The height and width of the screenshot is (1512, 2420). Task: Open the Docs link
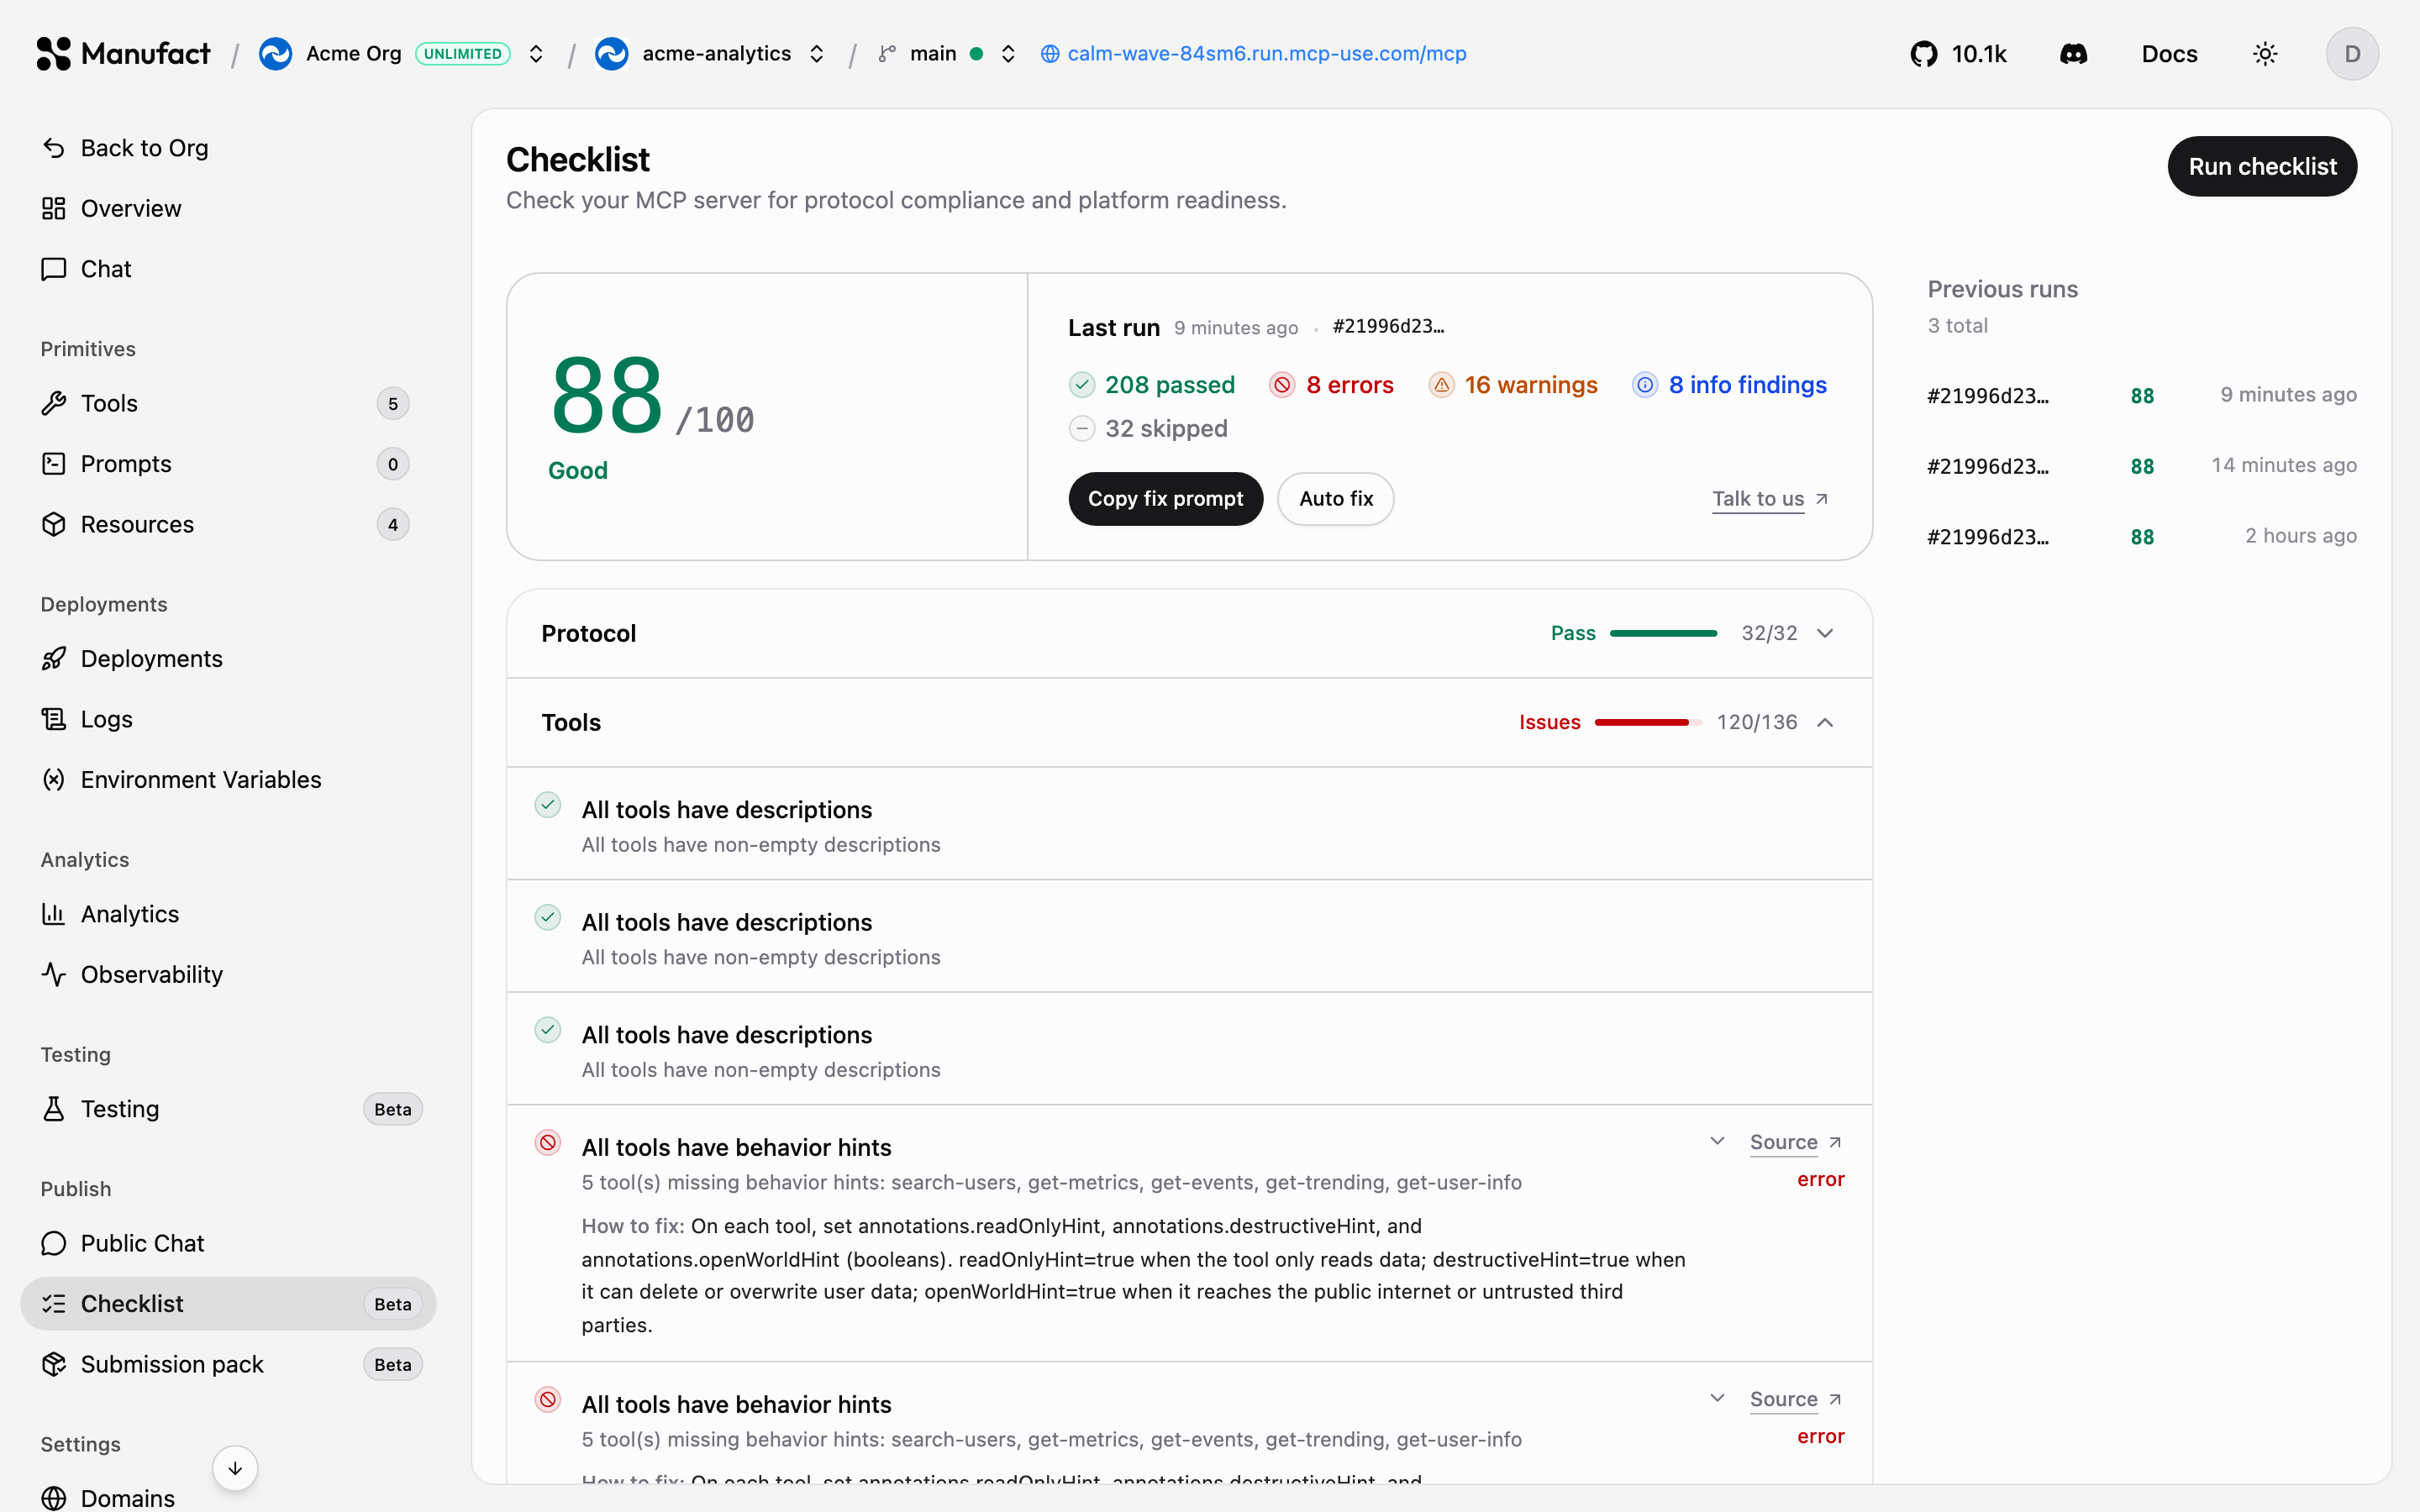point(2169,54)
